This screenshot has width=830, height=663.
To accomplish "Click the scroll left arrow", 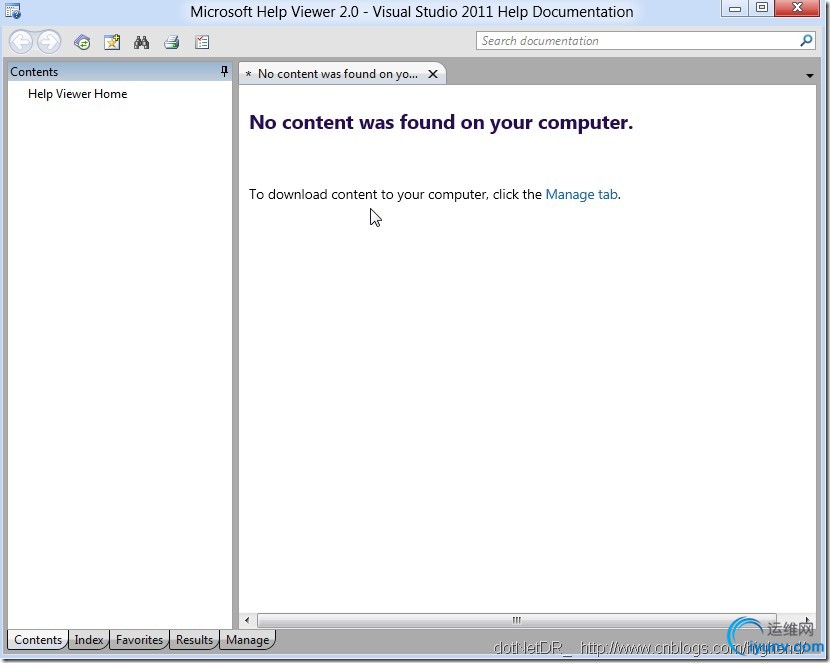I will (247, 620).
